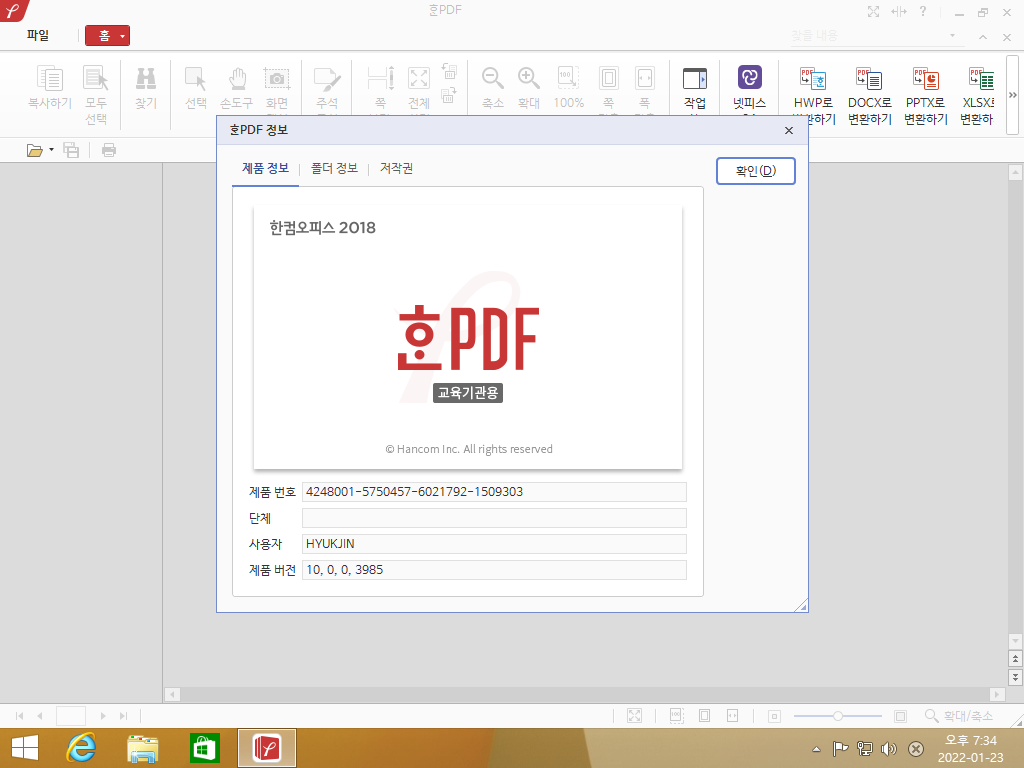Switch to the 저작권 tab
1024x768 pixels.
click(x=396, y=168)
